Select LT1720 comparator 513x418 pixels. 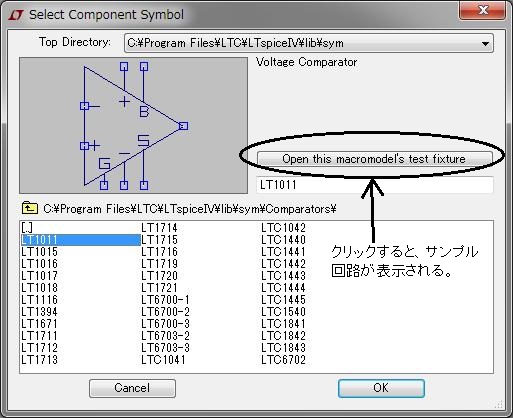159,276
